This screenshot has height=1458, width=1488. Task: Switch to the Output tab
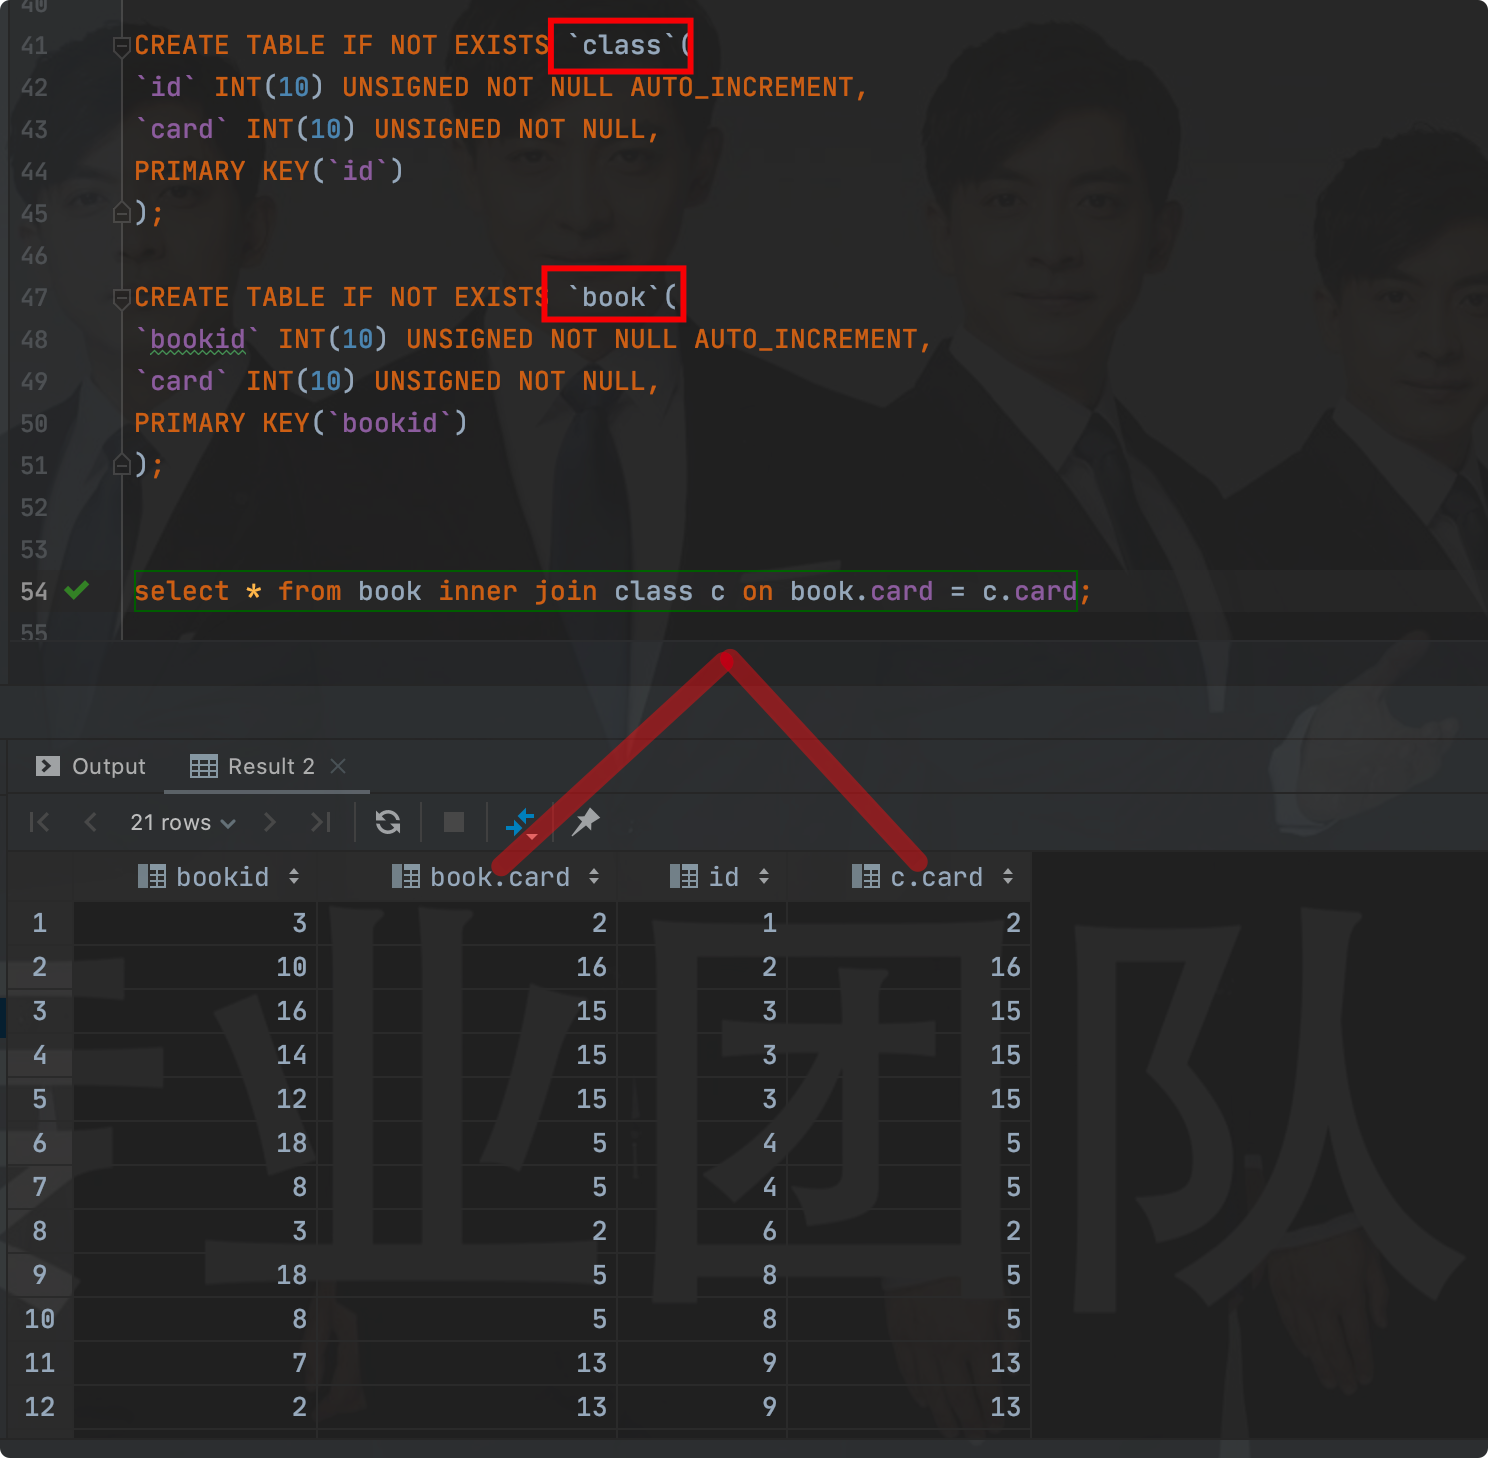pos(91,766)
